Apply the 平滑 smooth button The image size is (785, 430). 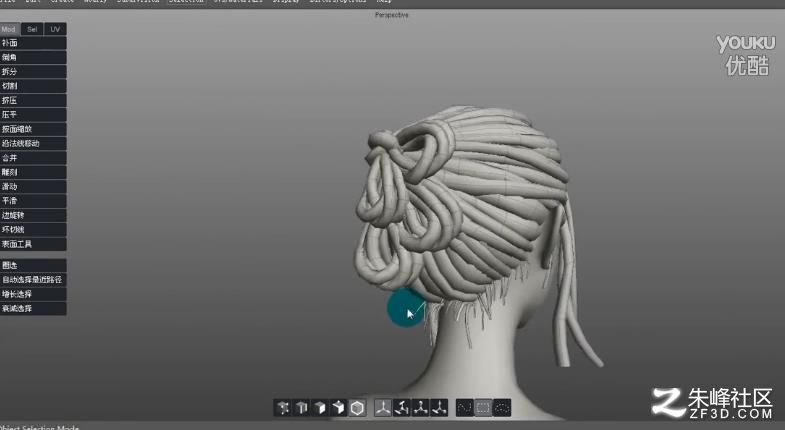point(33,201)
